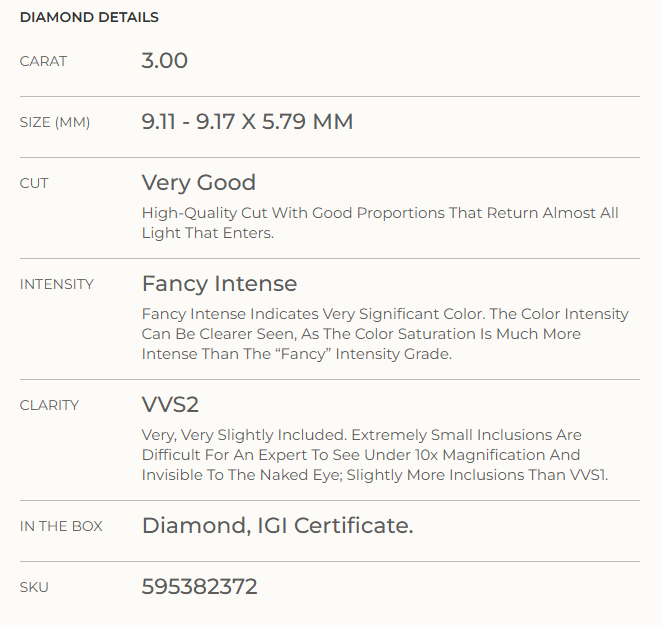The height and width of the screenshot is (627, 662).
Task: Click the High-Quality Cut description text
Action: point(380,223)
